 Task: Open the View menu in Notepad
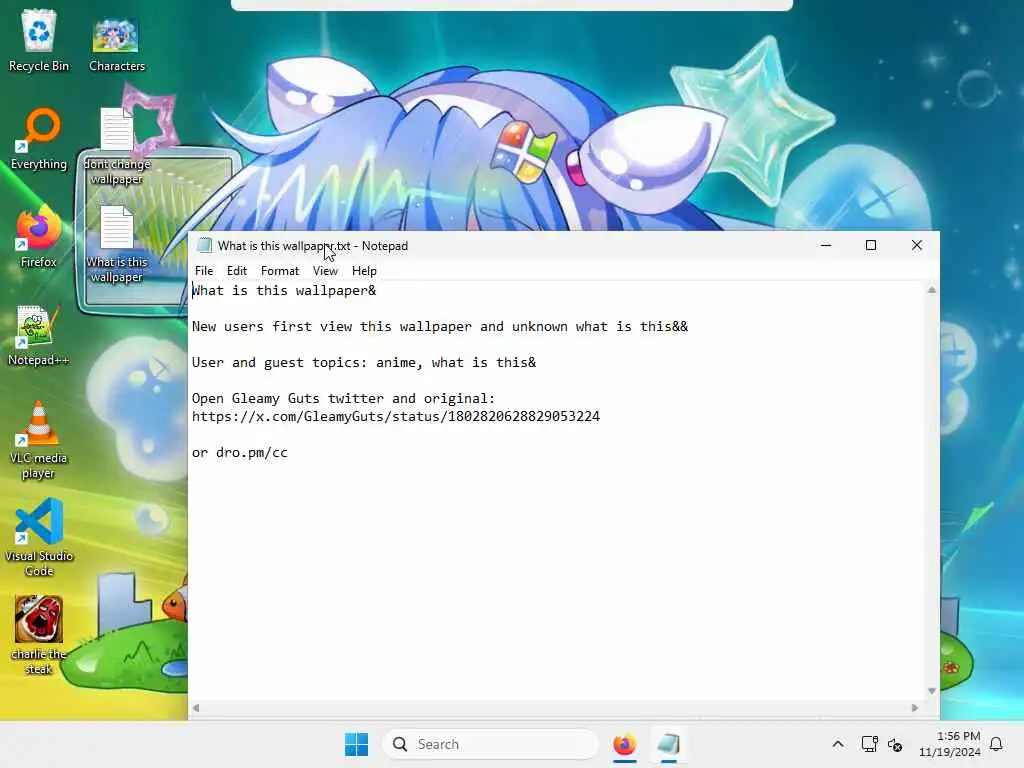point(325,271)
